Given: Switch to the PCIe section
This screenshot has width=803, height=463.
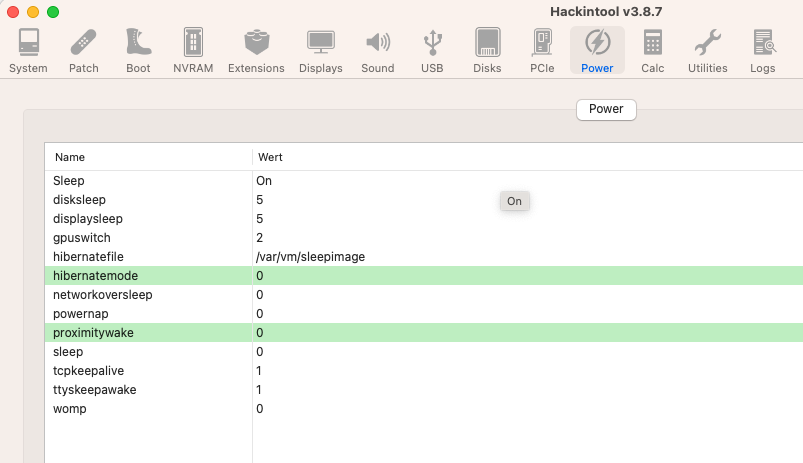Looking at the screenshot, I should click(x=542, y=50).
